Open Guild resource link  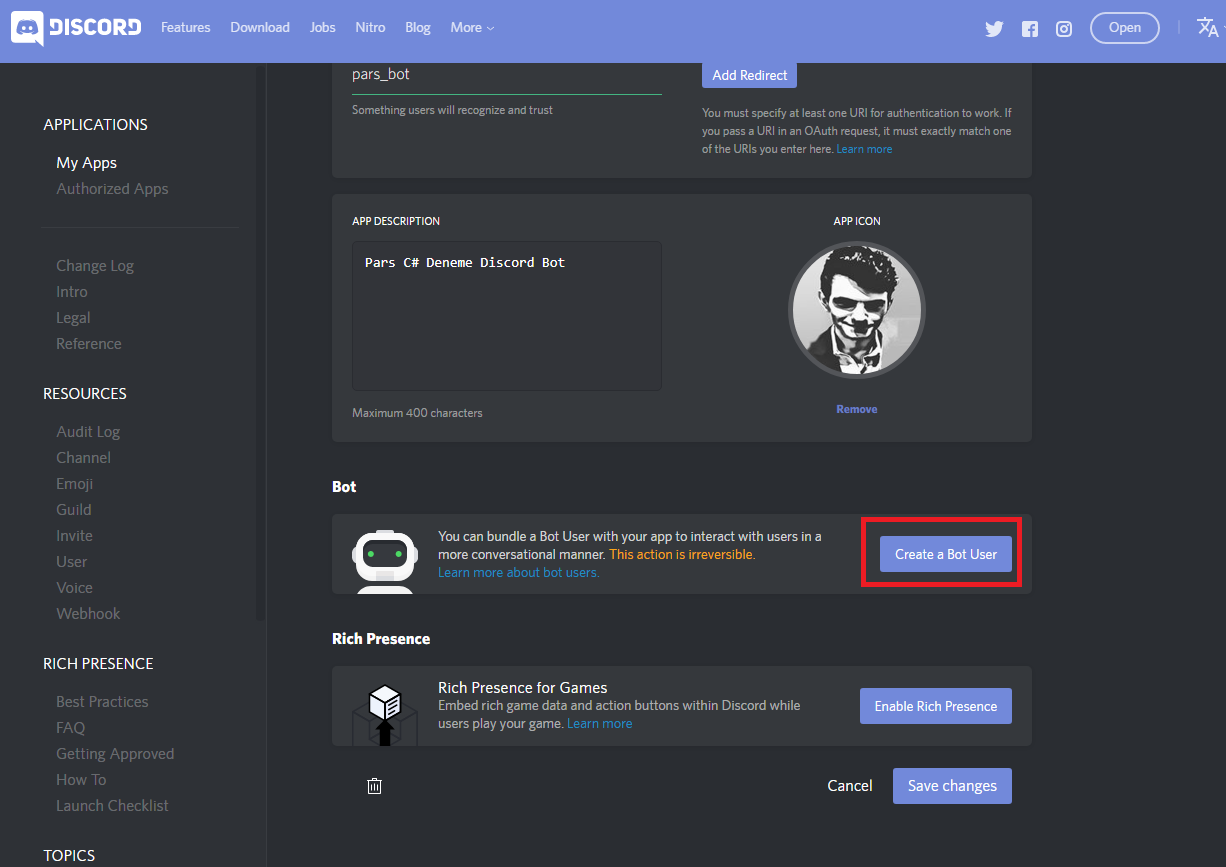pos(74,510)
